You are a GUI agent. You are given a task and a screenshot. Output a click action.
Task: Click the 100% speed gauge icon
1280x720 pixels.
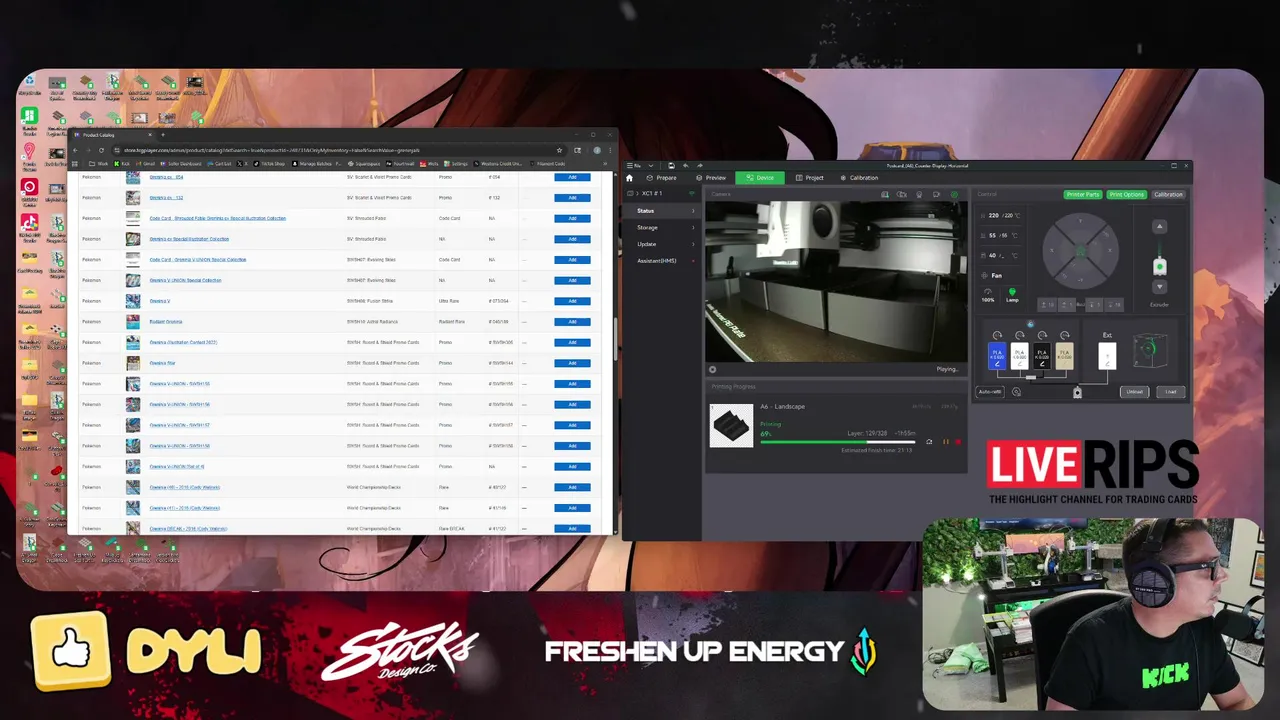[988, 294]
